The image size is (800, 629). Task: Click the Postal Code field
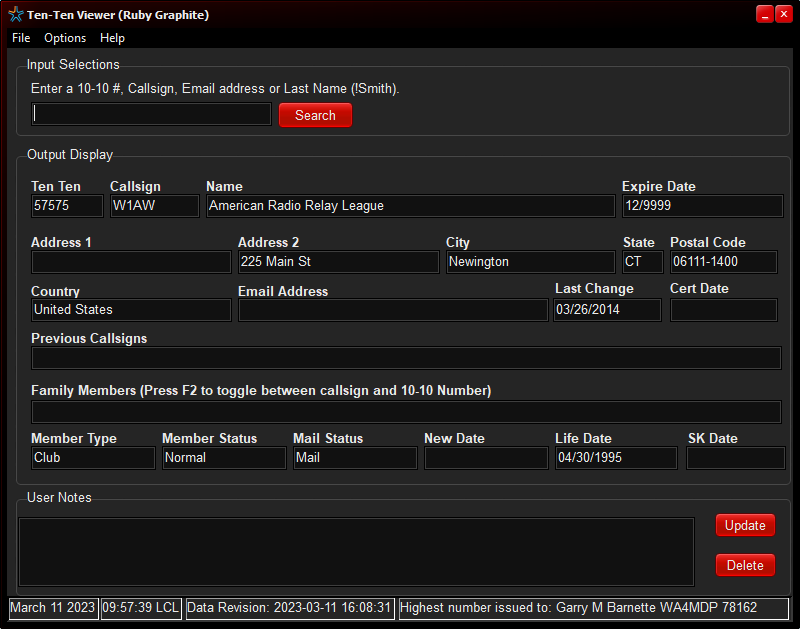click(723, 262)
